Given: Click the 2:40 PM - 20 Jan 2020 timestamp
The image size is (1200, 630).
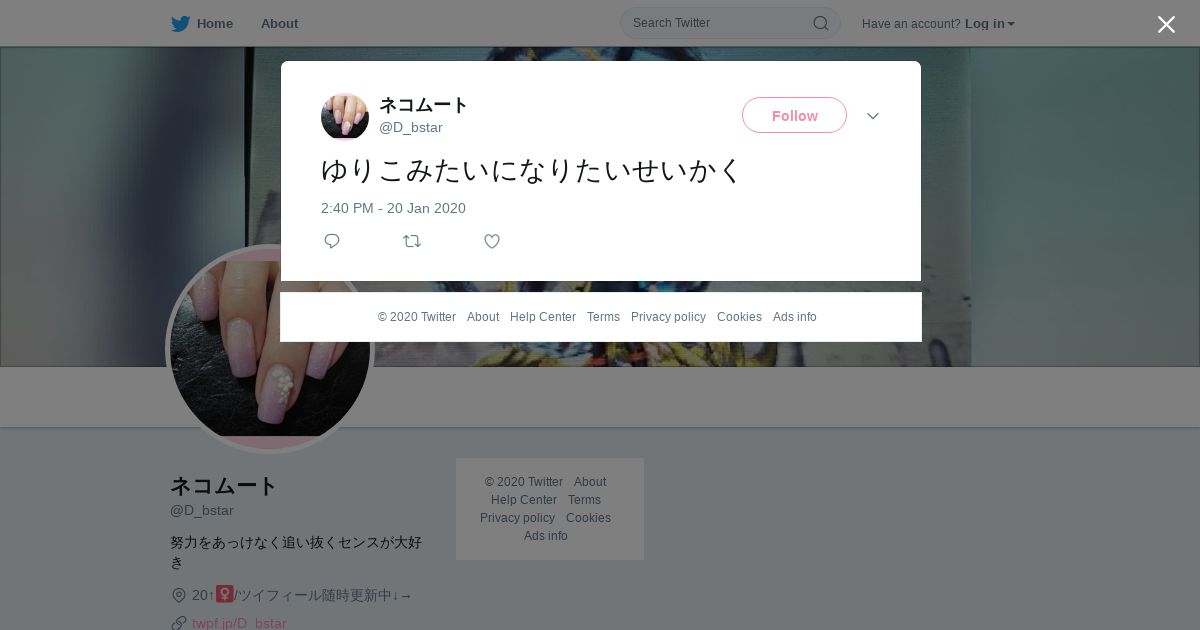Looking at the screenshot, I should [x=393, y=208].
